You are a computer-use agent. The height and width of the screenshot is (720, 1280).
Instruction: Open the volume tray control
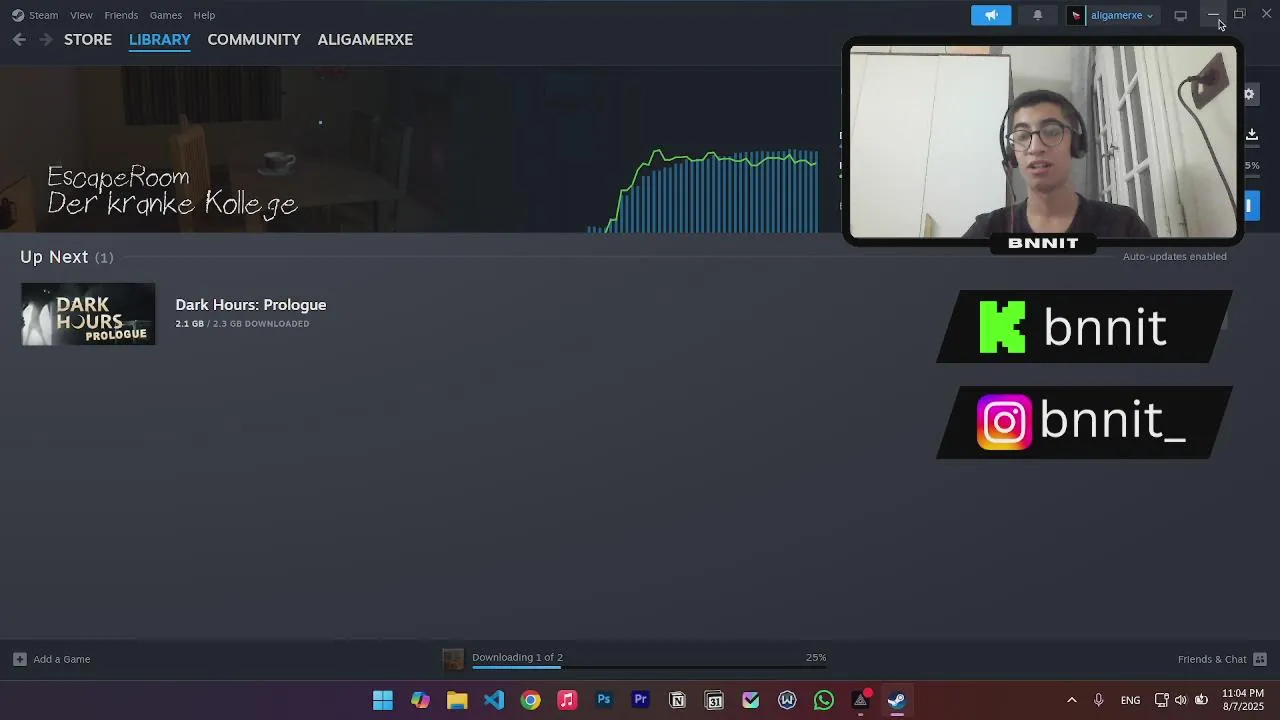pyautogui.click(x=1181, y=700)
